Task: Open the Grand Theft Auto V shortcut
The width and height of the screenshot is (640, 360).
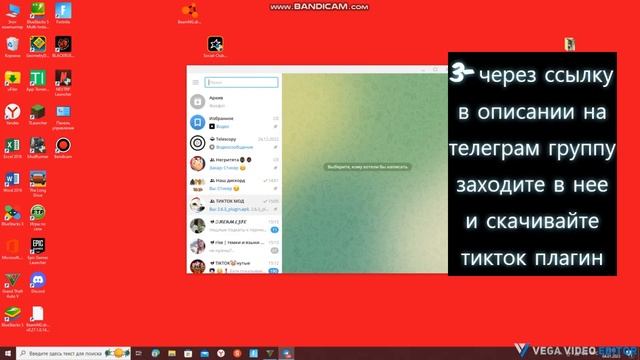Action: (12, 286)
